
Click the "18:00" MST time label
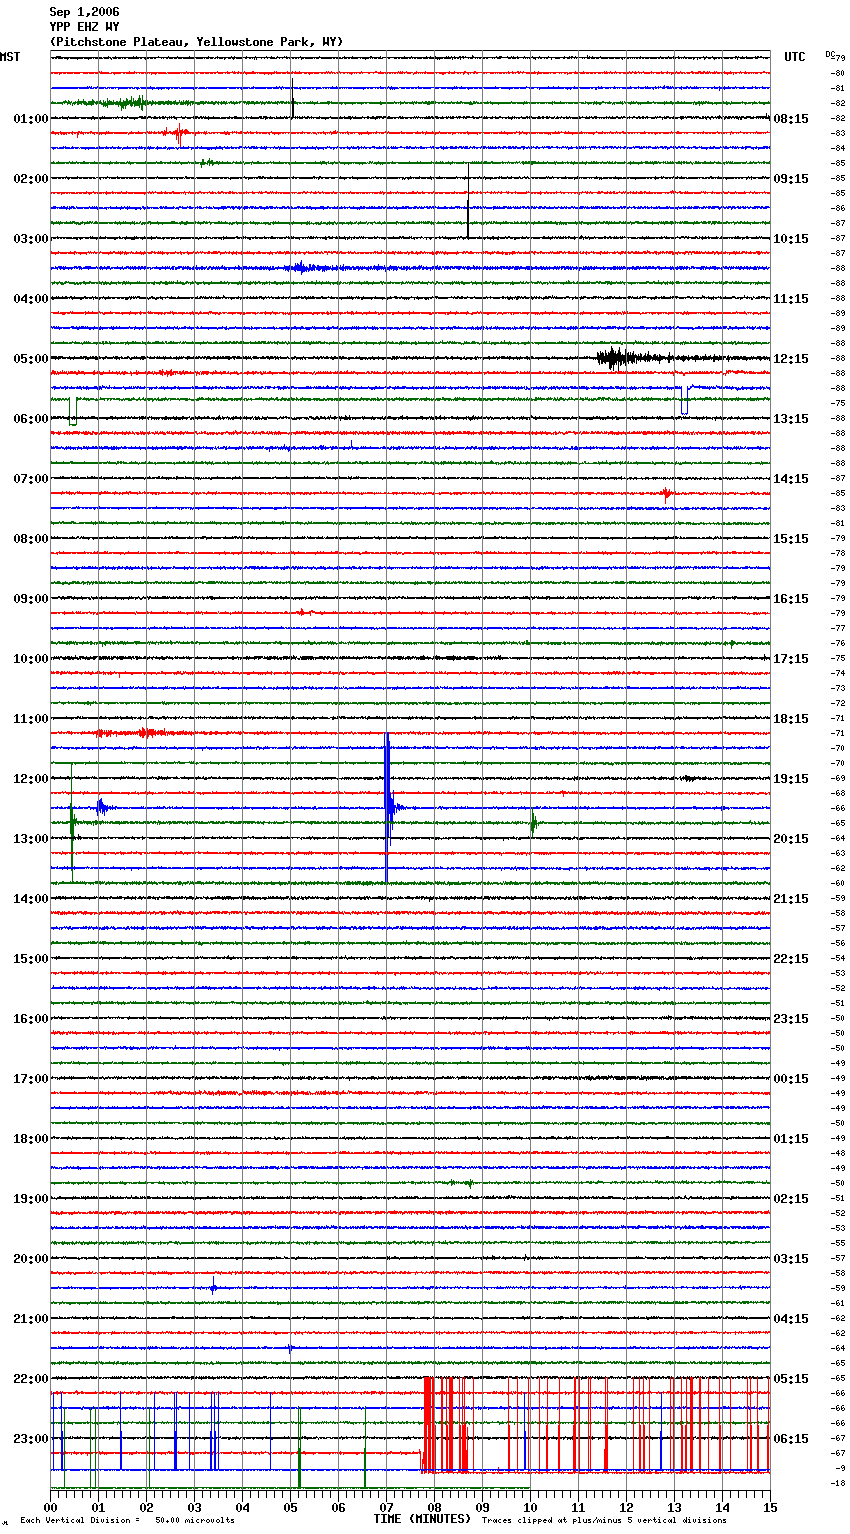pos(31,1139)
